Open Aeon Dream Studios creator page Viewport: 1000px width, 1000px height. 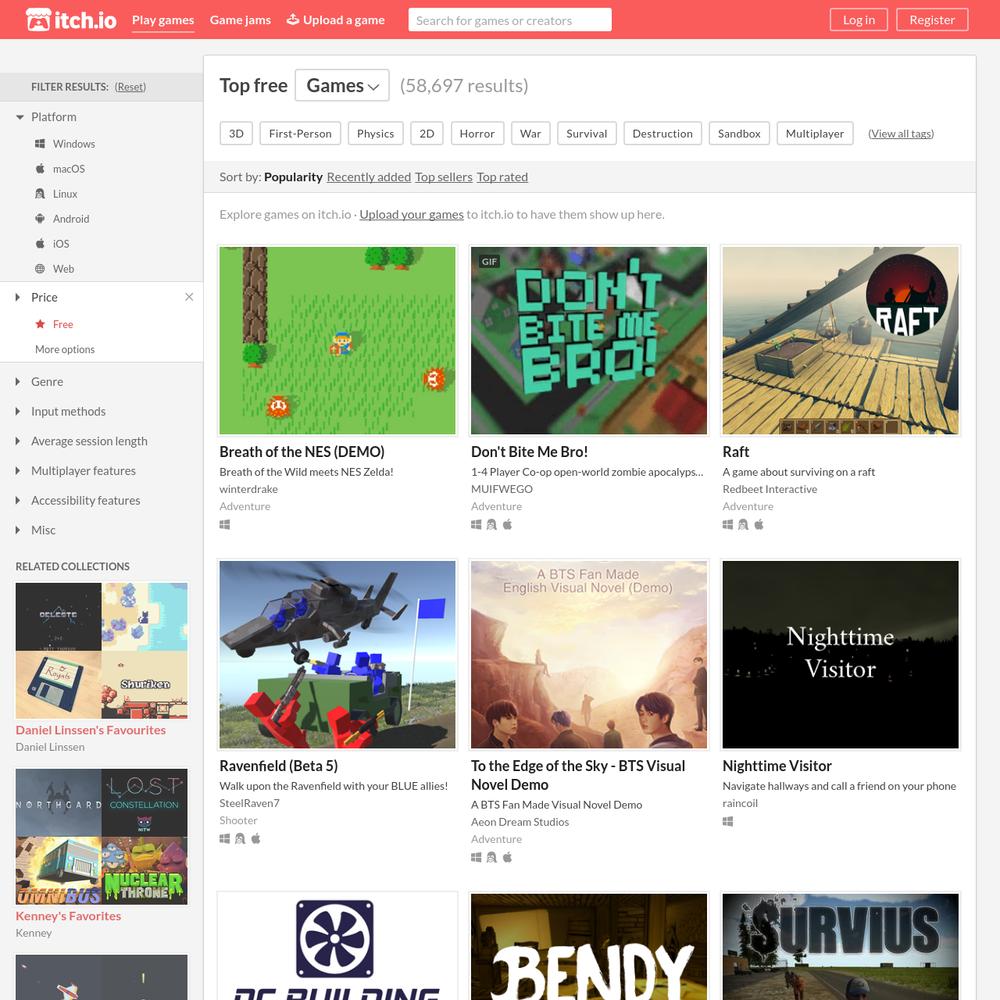pos(520,822)
